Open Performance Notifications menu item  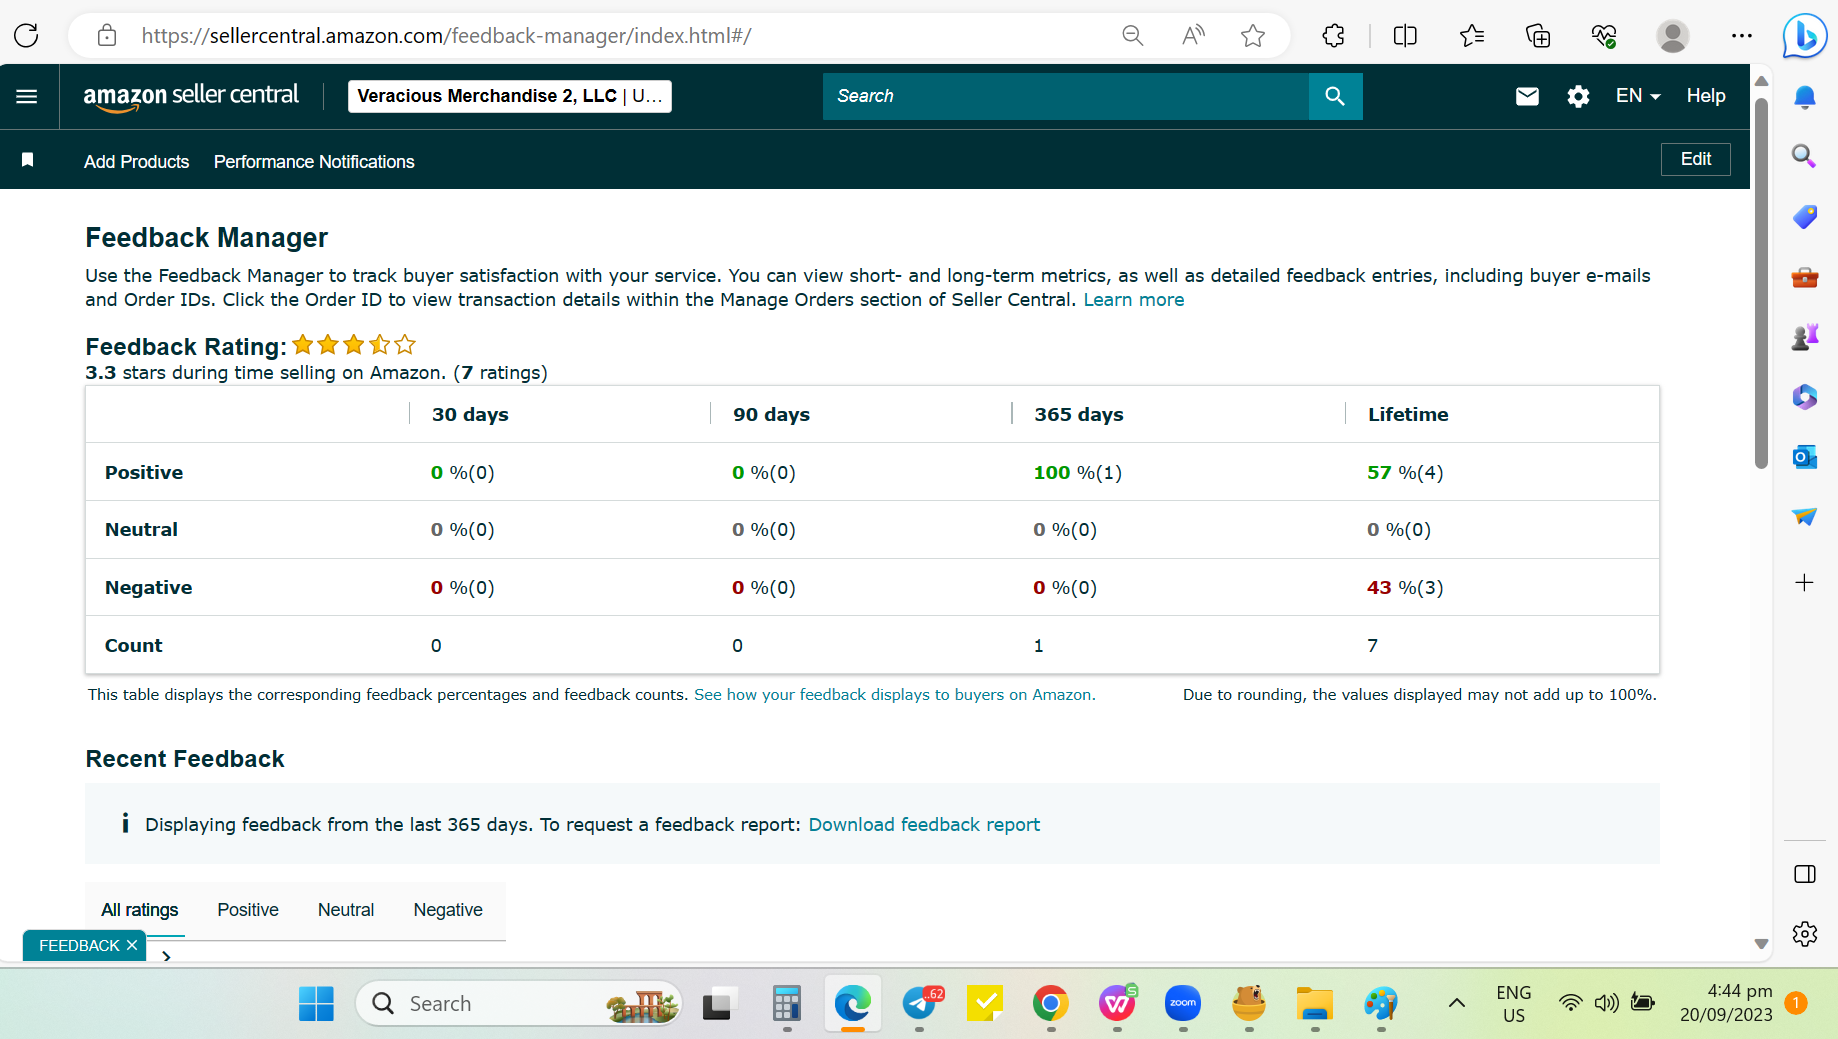(314, 162)
